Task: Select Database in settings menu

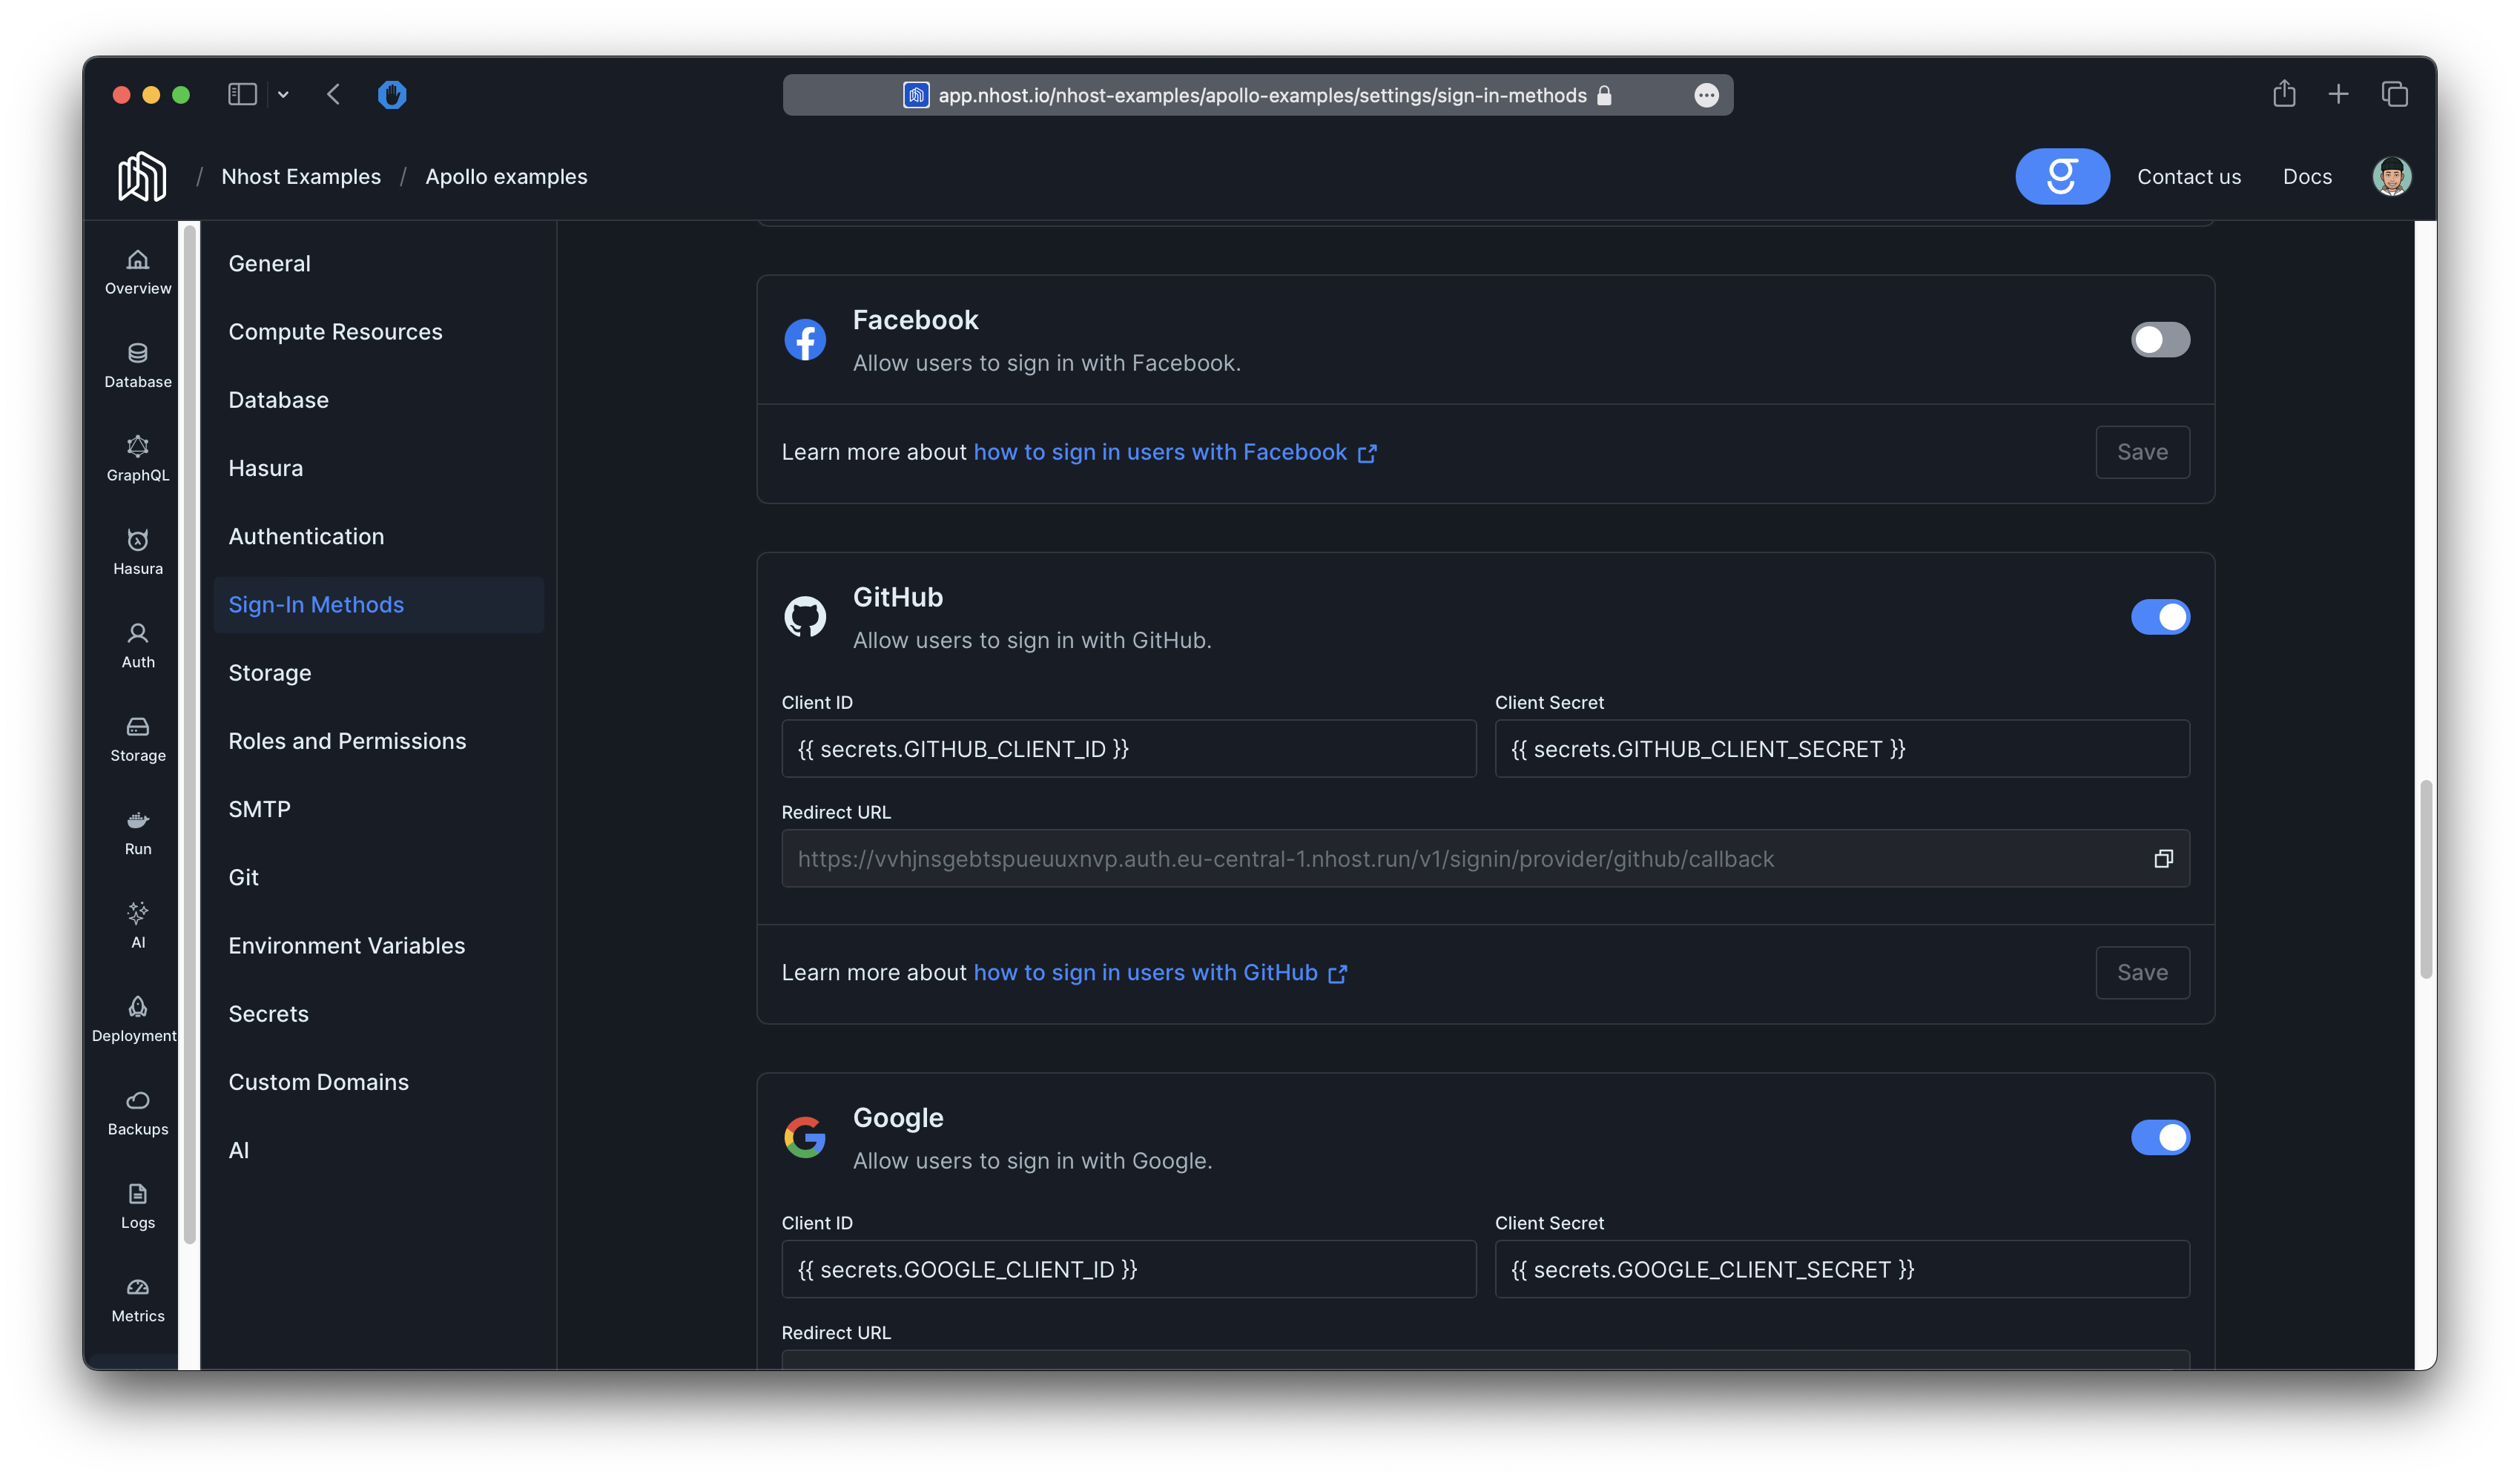Action: tap(378, 399)
